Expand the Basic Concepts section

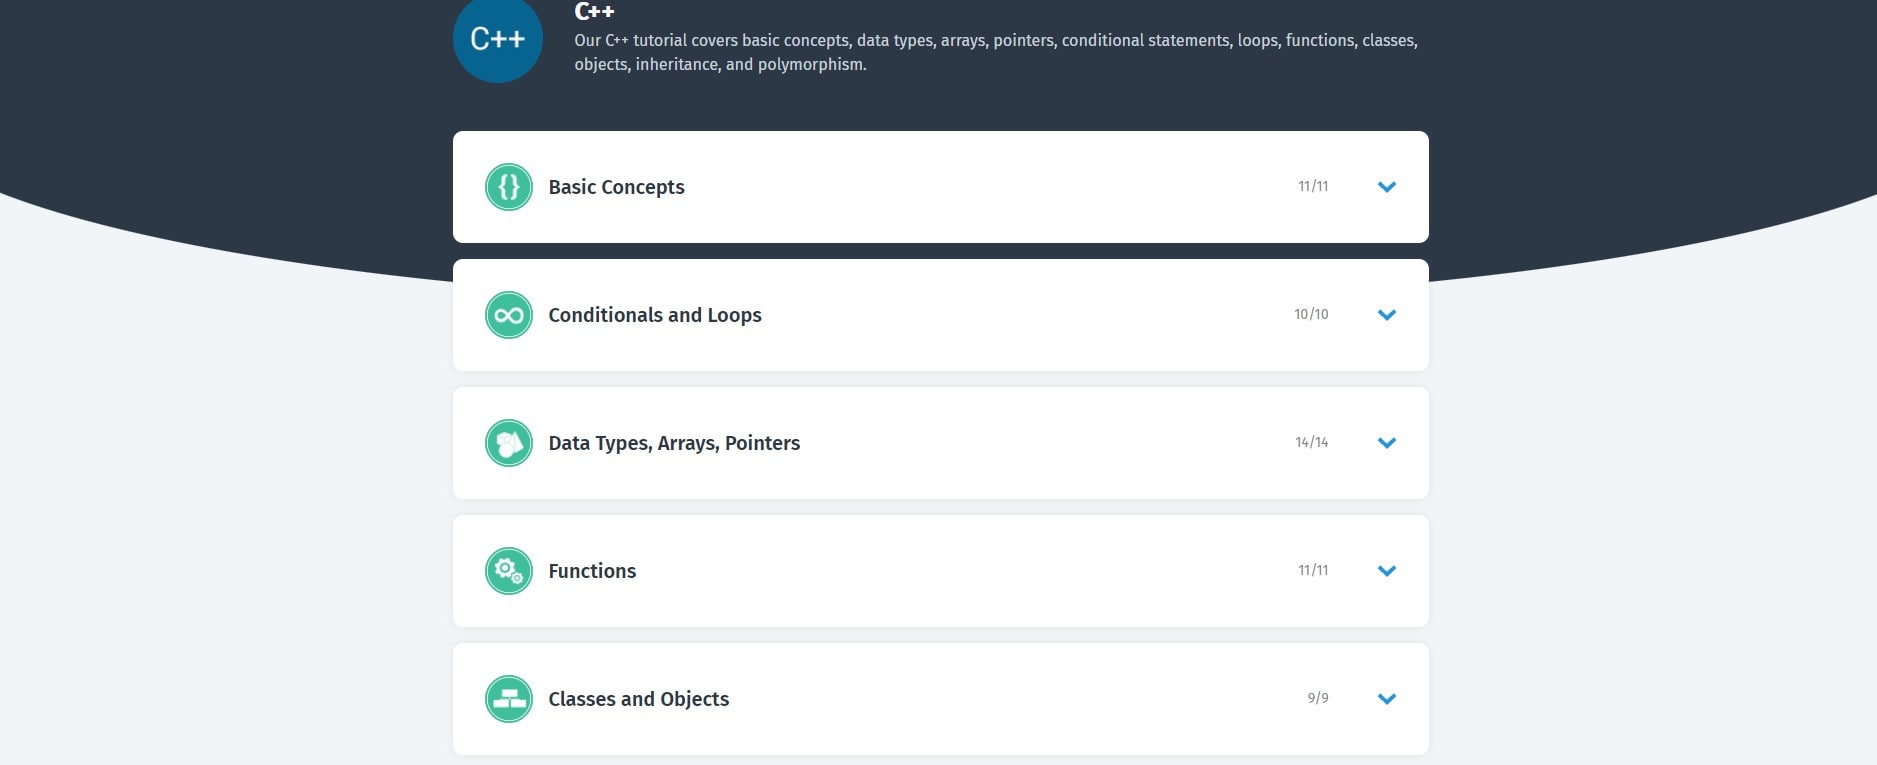click(1387, 187)
